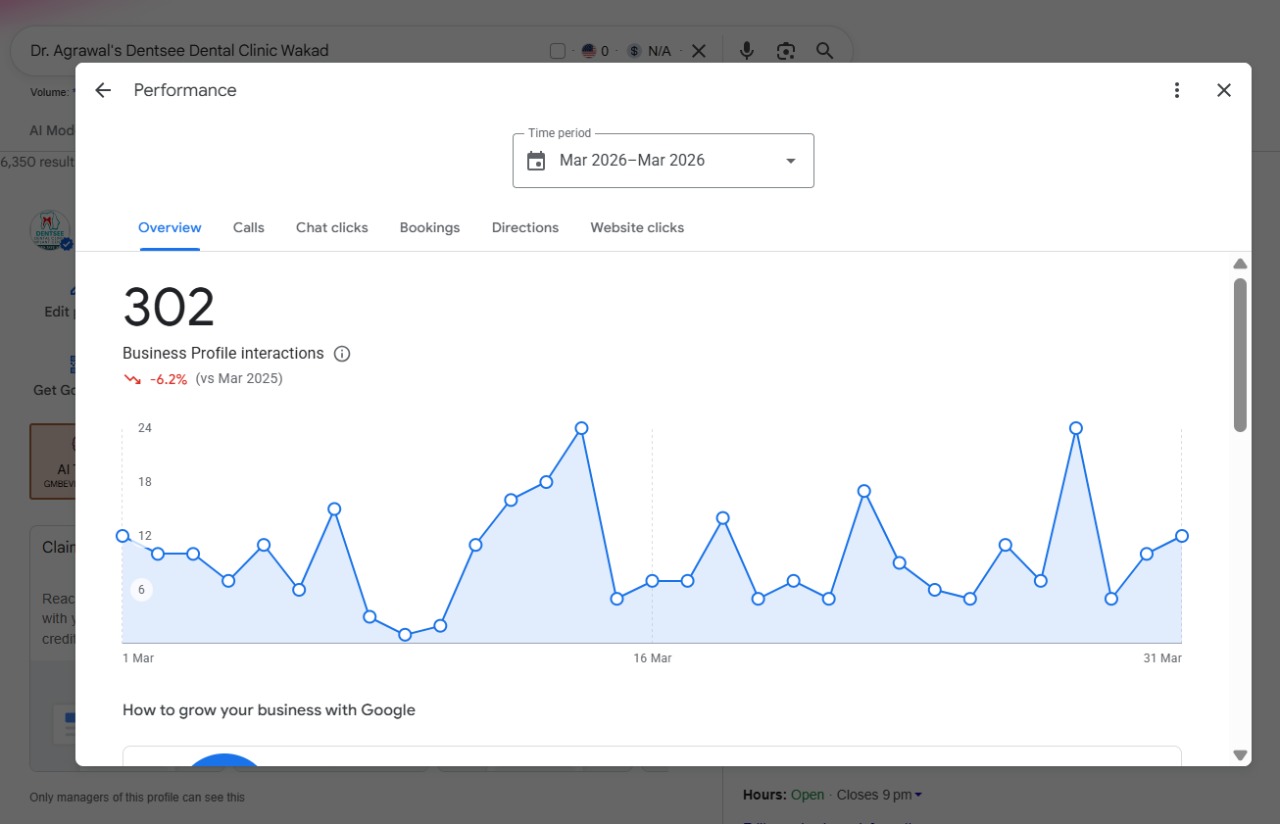The height and width of the screenshot is (824, 1280).
Task: Click the magnifier search icon
Action: coord(825,51)
